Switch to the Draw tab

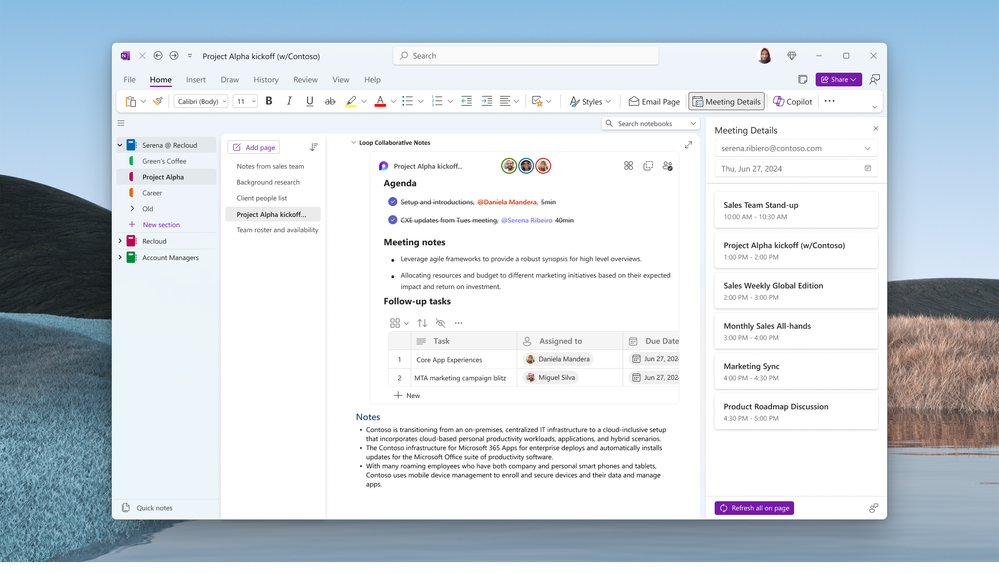pyautogui.click(x=229, y=80)
